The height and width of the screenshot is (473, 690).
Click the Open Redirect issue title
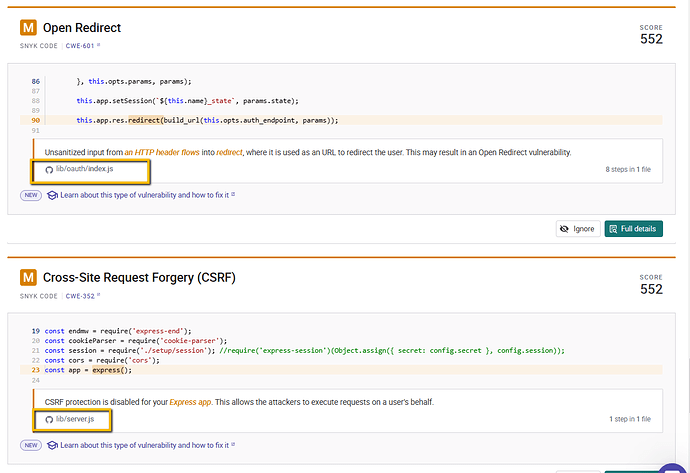tap(82, 28)
